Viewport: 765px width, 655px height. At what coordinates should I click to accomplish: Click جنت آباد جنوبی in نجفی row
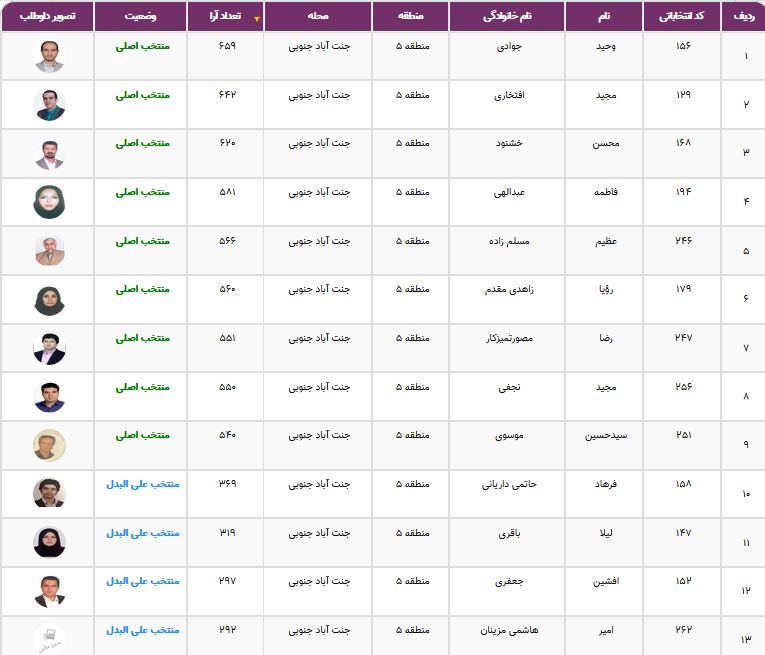[x=319, y=387]
